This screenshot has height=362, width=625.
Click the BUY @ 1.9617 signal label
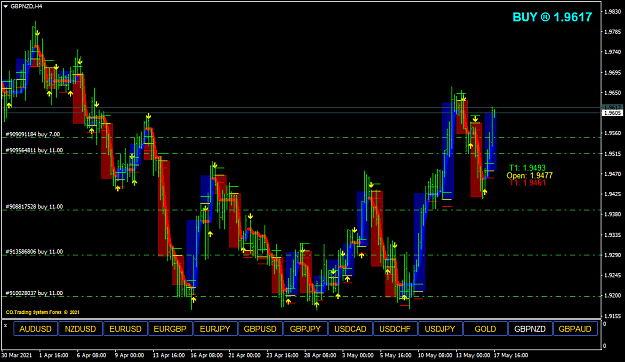pos(552,17)
